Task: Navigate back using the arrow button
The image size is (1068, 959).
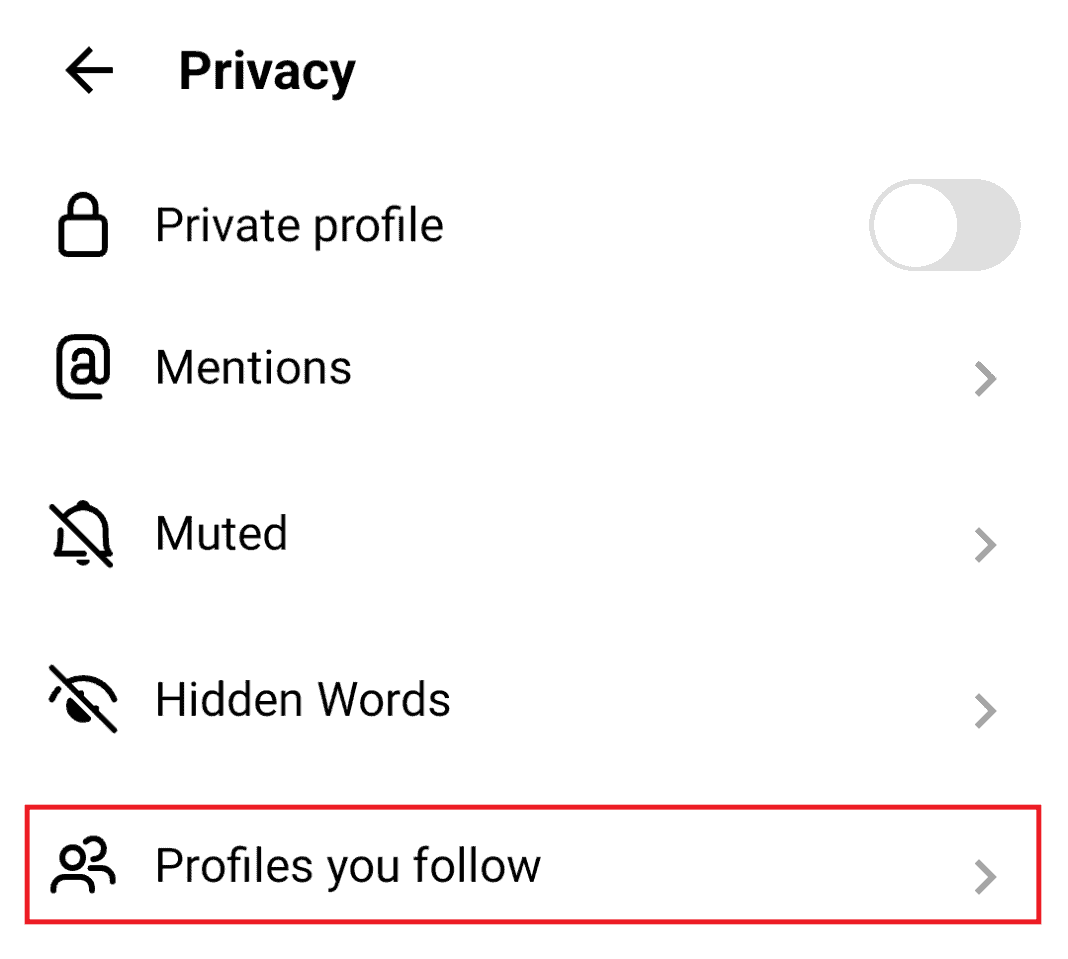Action: click(x=88, y=70)
